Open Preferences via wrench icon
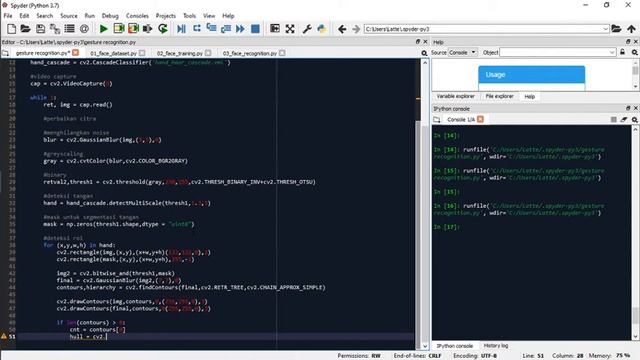640x360 pixels. click(x=307, y=29)
